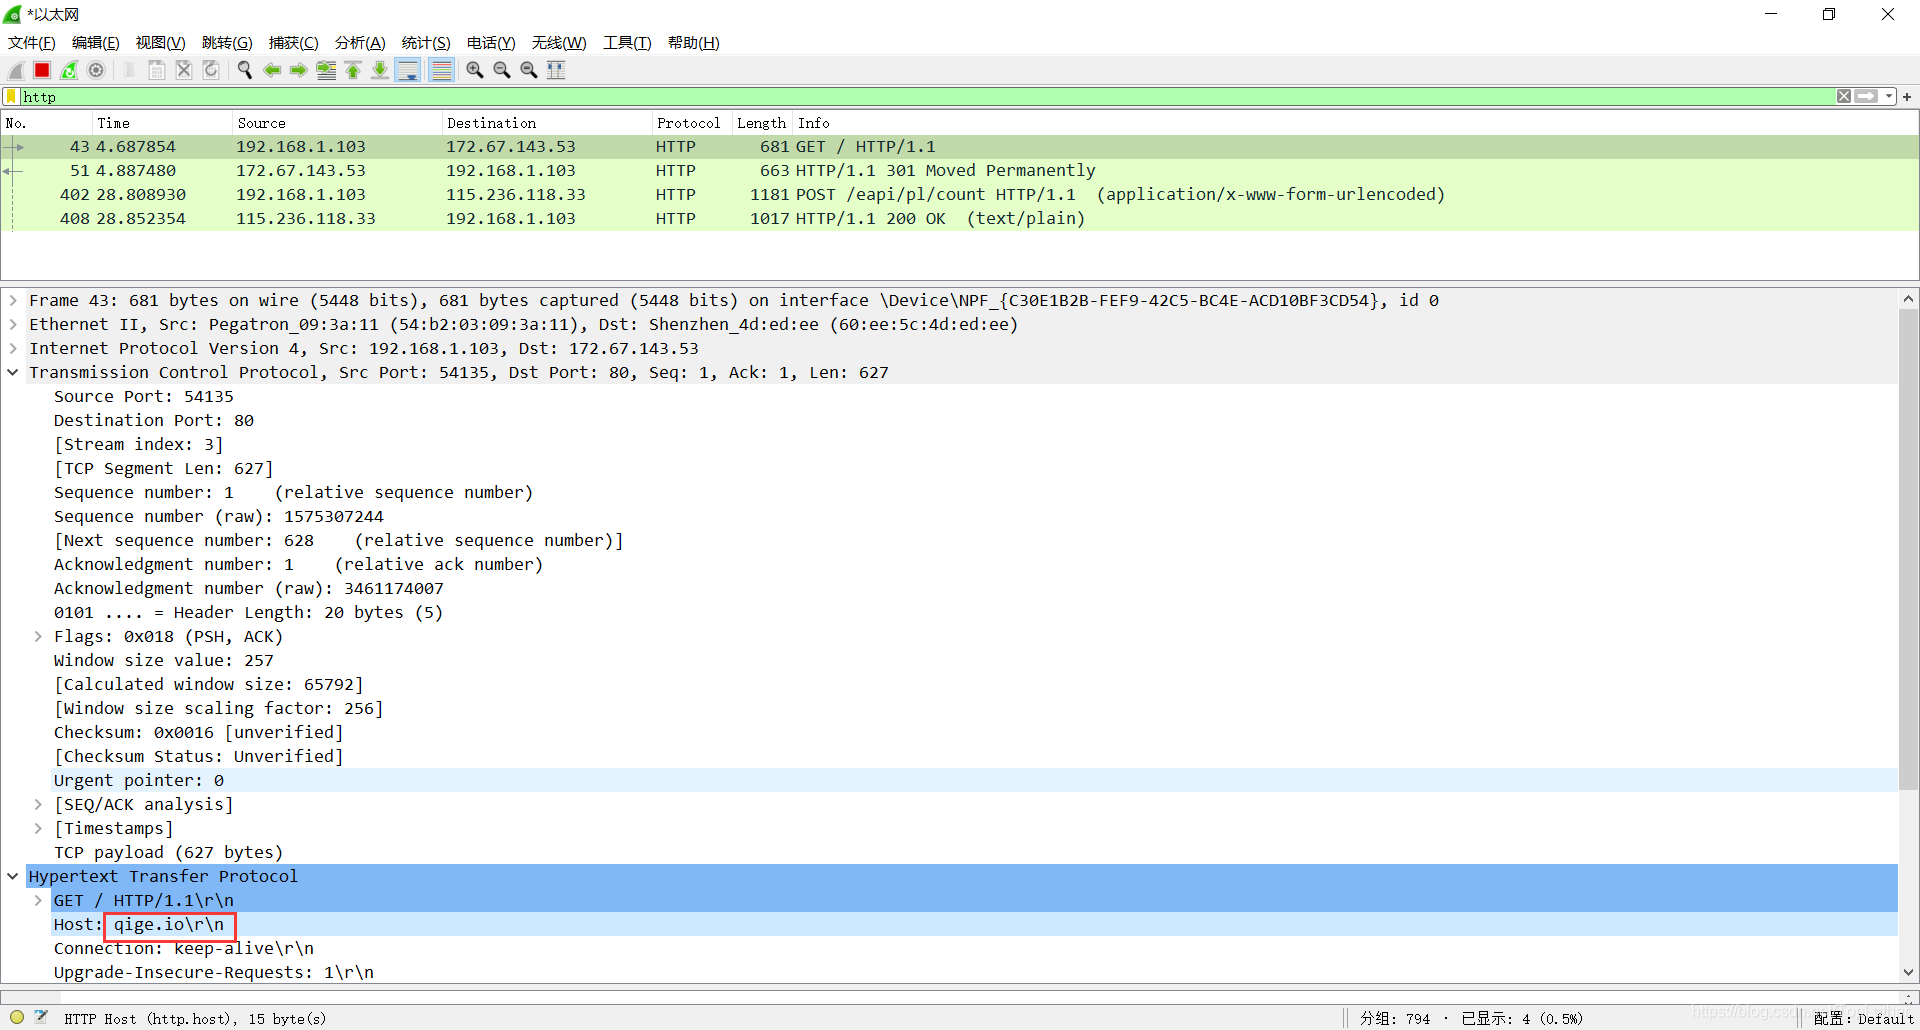The image size is (1920, 1030).
Task: Expand the Frame 43 tree node
Action: (x=13, y=300)
